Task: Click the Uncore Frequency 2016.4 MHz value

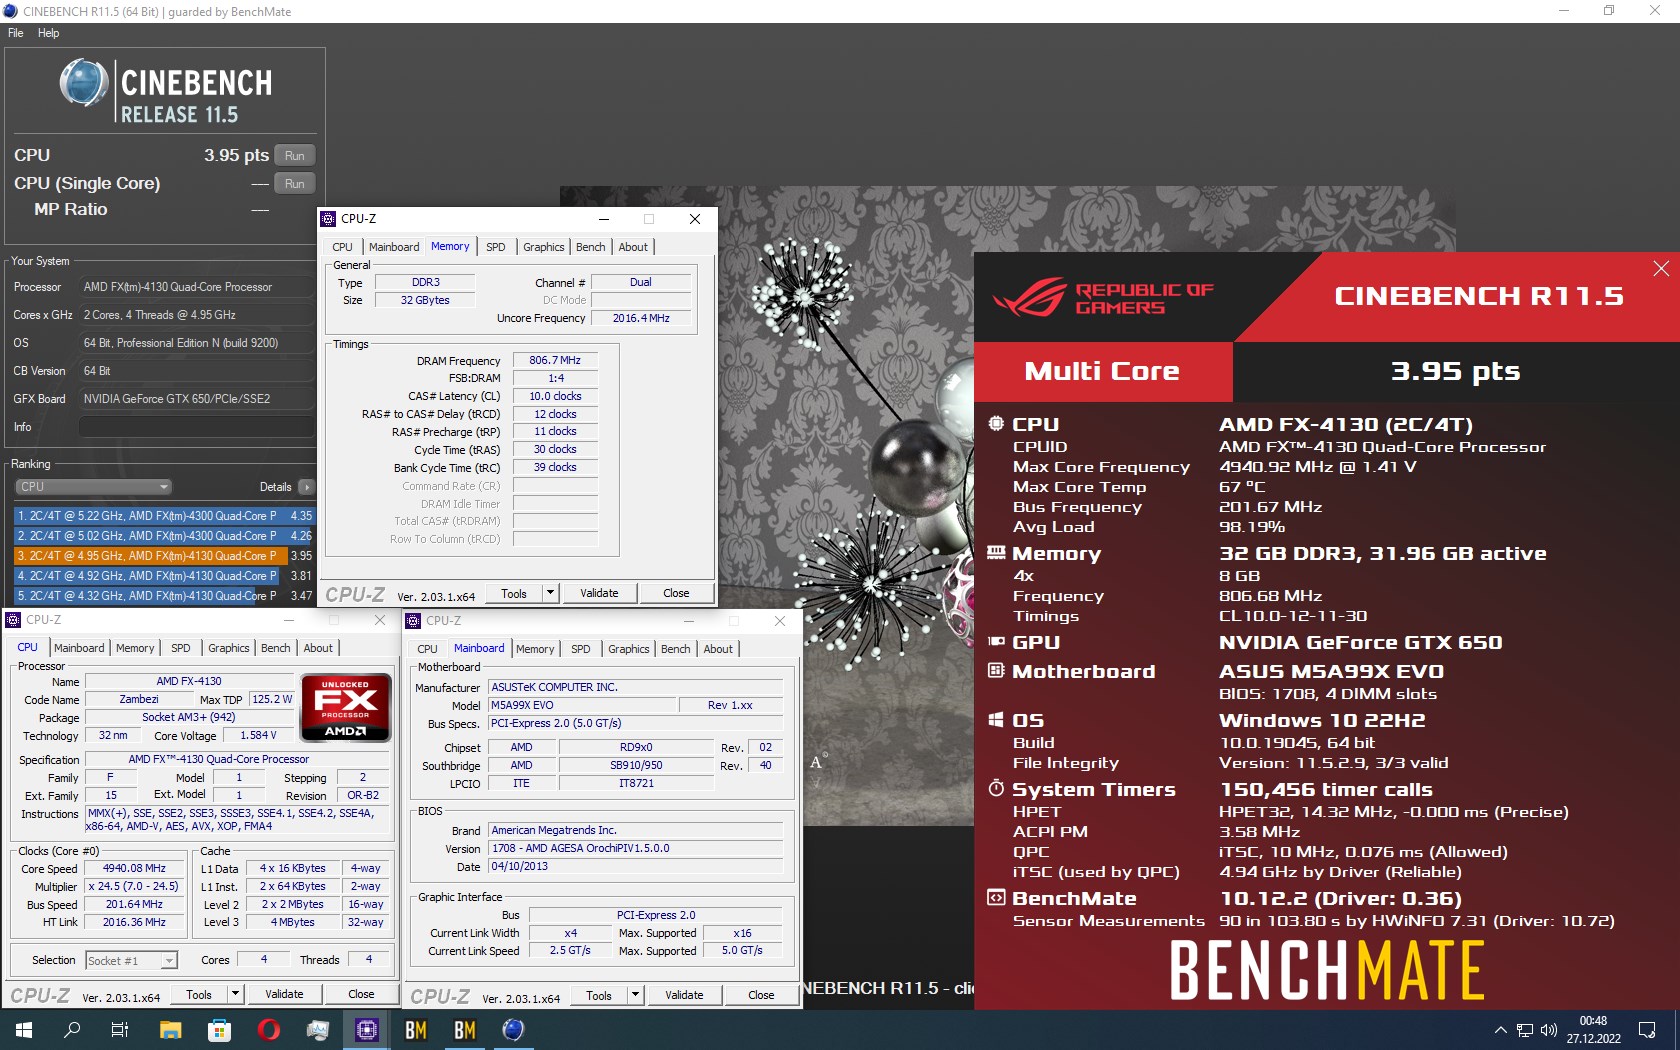Action: (x=641, y=318)
